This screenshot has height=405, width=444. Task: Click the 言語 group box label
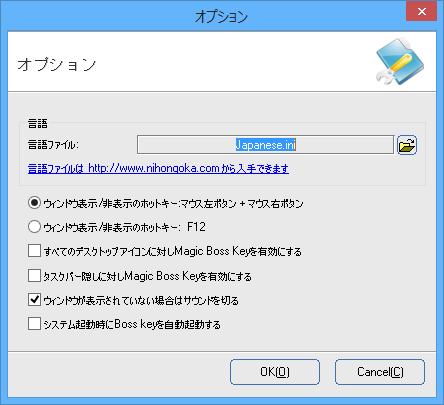[x=38, y=124]
